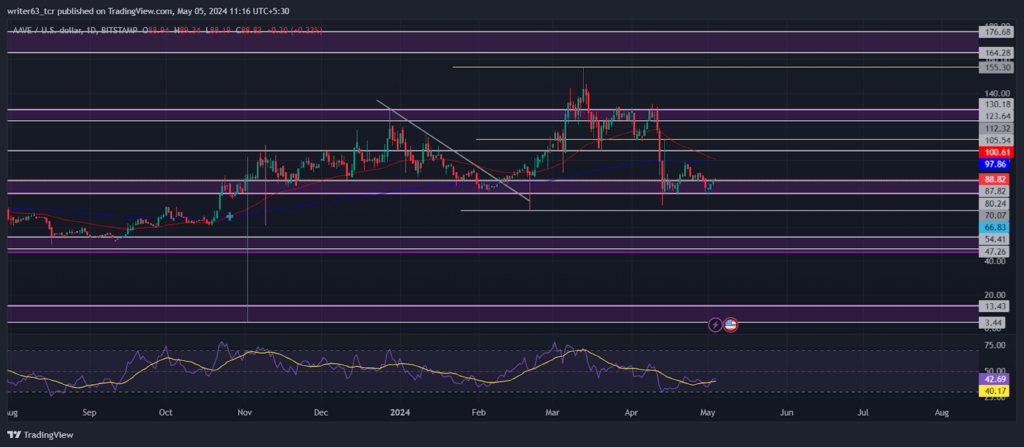Click the 40.00 price axis tick
1024x447 pixels.
[x=995, y=261]
